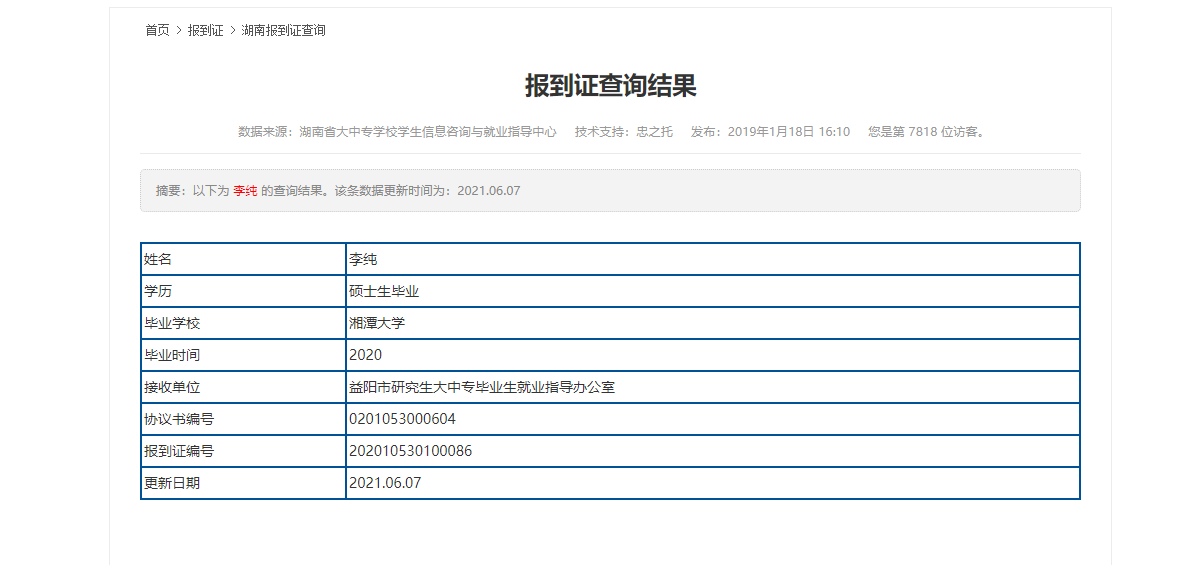Click the chevron arrow after 报到证 breadcrumb
The image size is (1183, 565).
pos(233,30)
